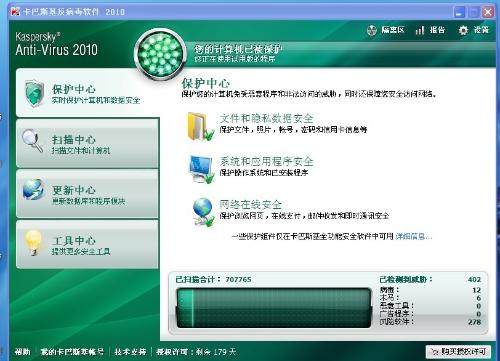Open the 隔离区 quarantine icon

[x=372, y=30]
